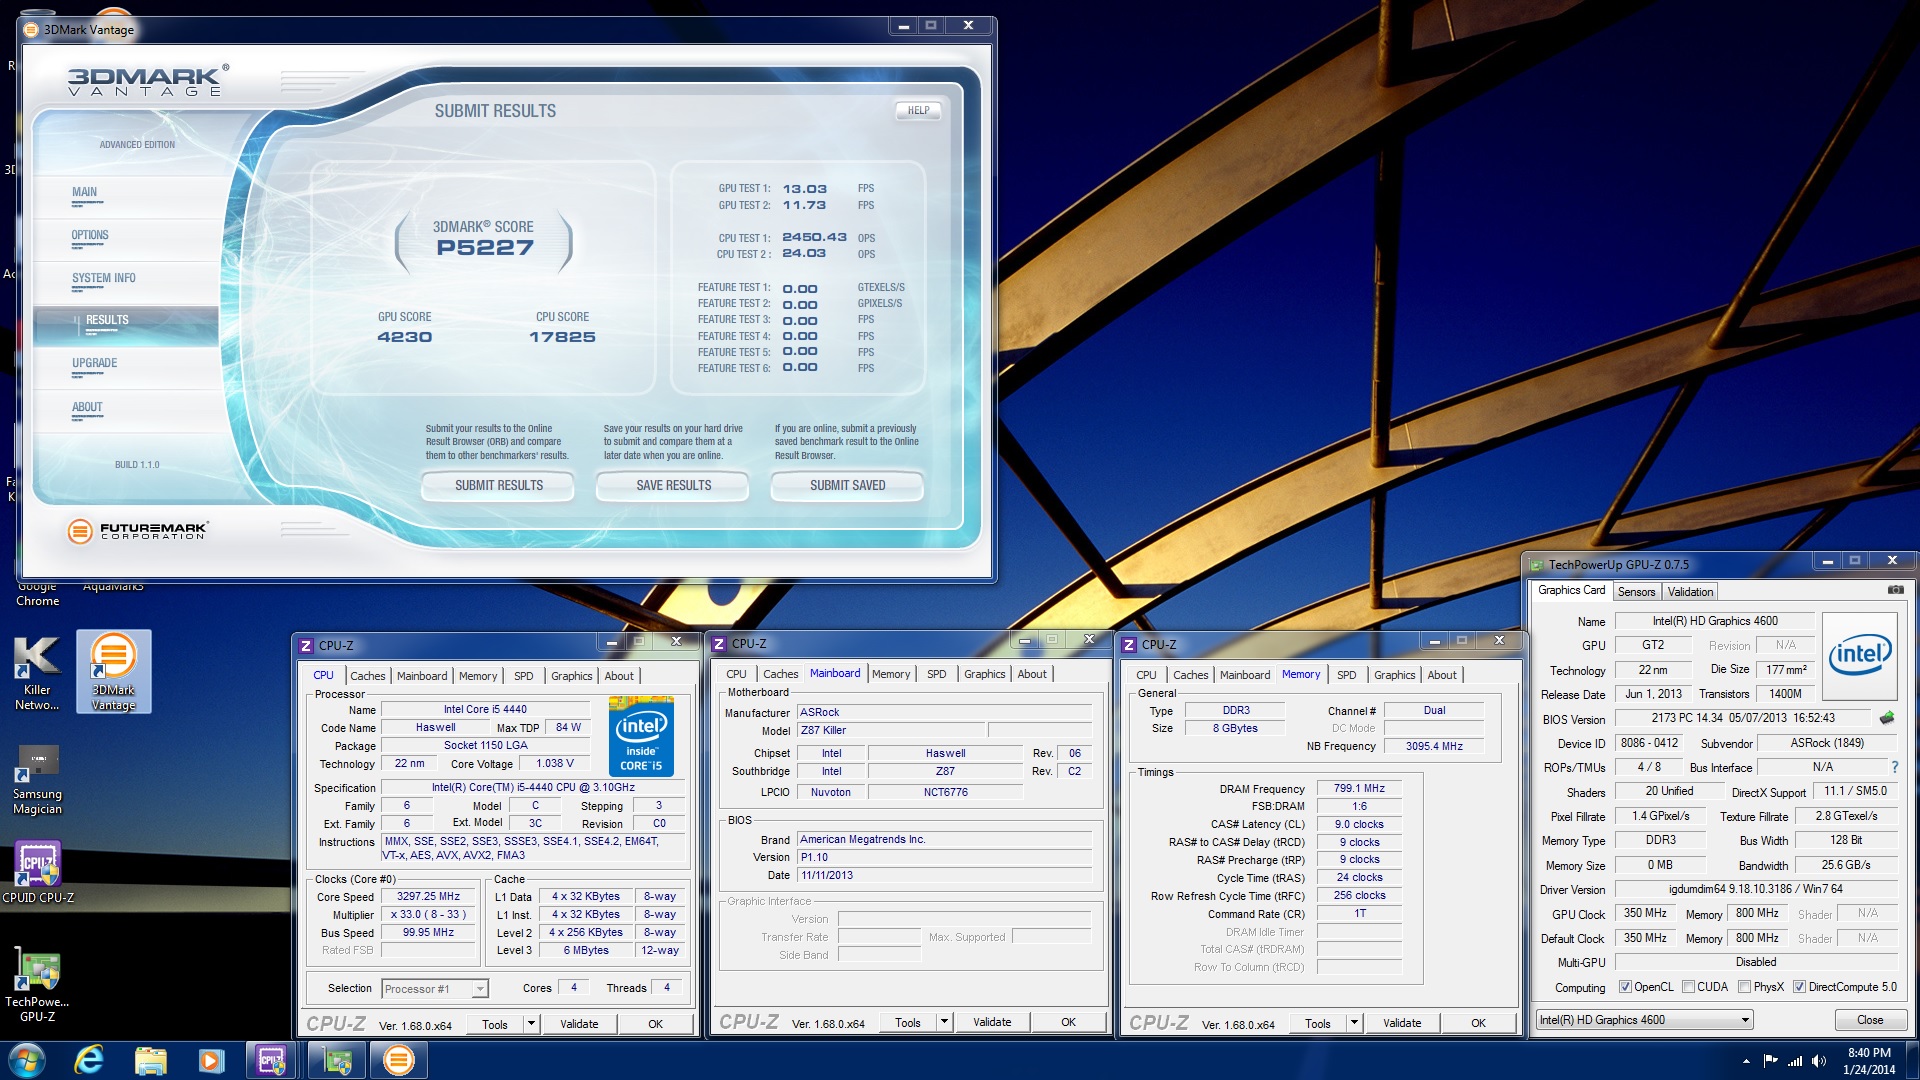Open the system tray volume icon
The width and height of the screenshot is (1920, 1080).
pos(1819,1061)
